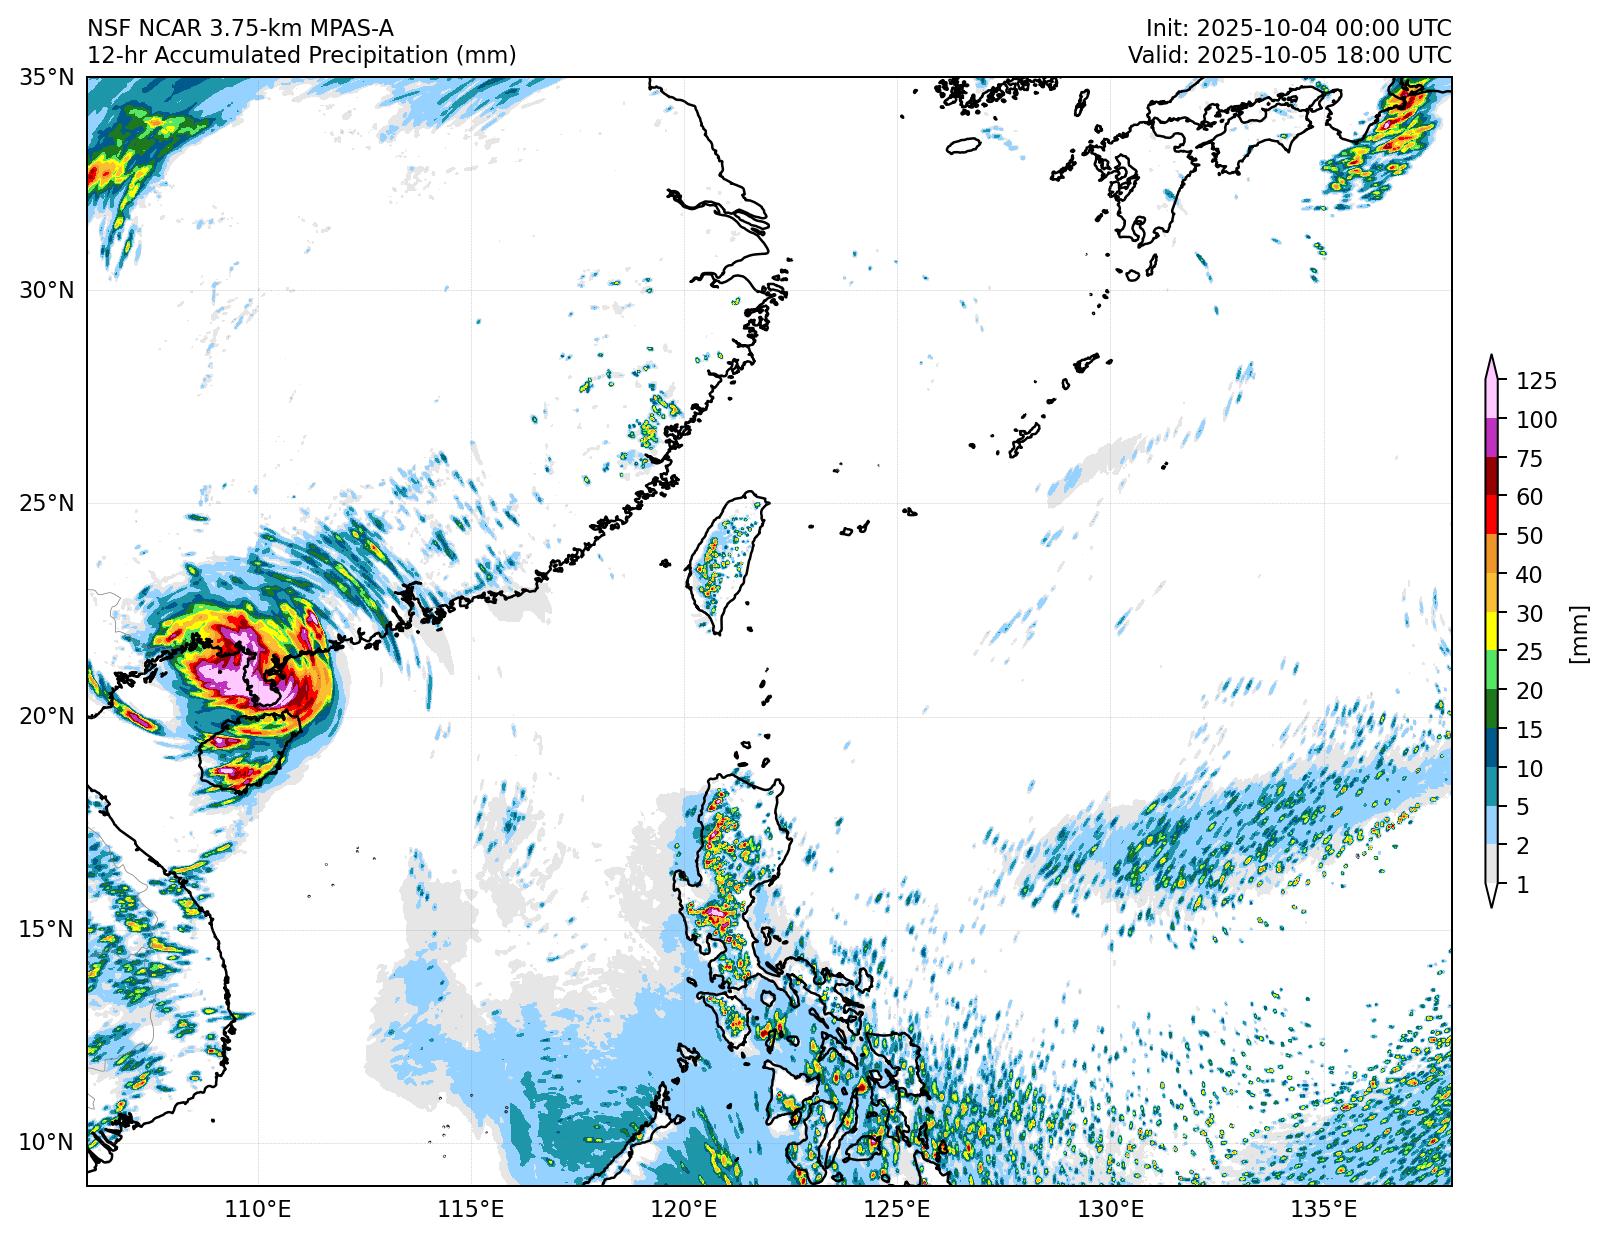The image size is (1609, 1239).
Task: Click the yellow 25–30 mm colorbar segment
Action: [1491, 632]
